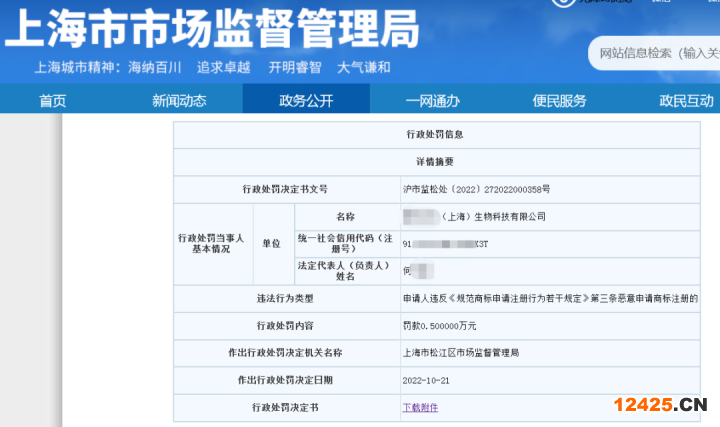Click the 行政处罚当事人基本情况 cell

pyautogui.click(x=213, y=244)
